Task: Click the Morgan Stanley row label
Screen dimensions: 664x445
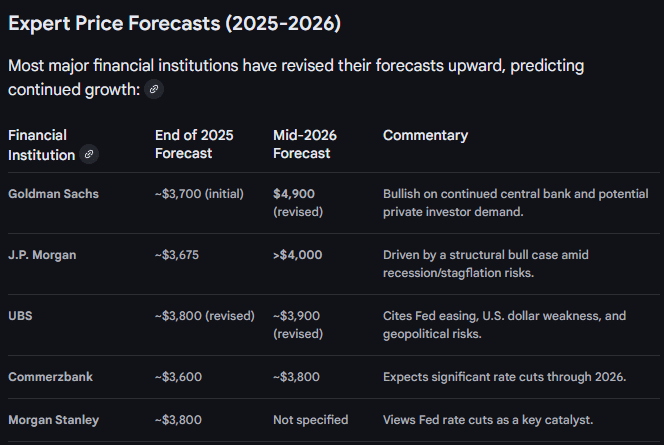Action: (52, 420)
